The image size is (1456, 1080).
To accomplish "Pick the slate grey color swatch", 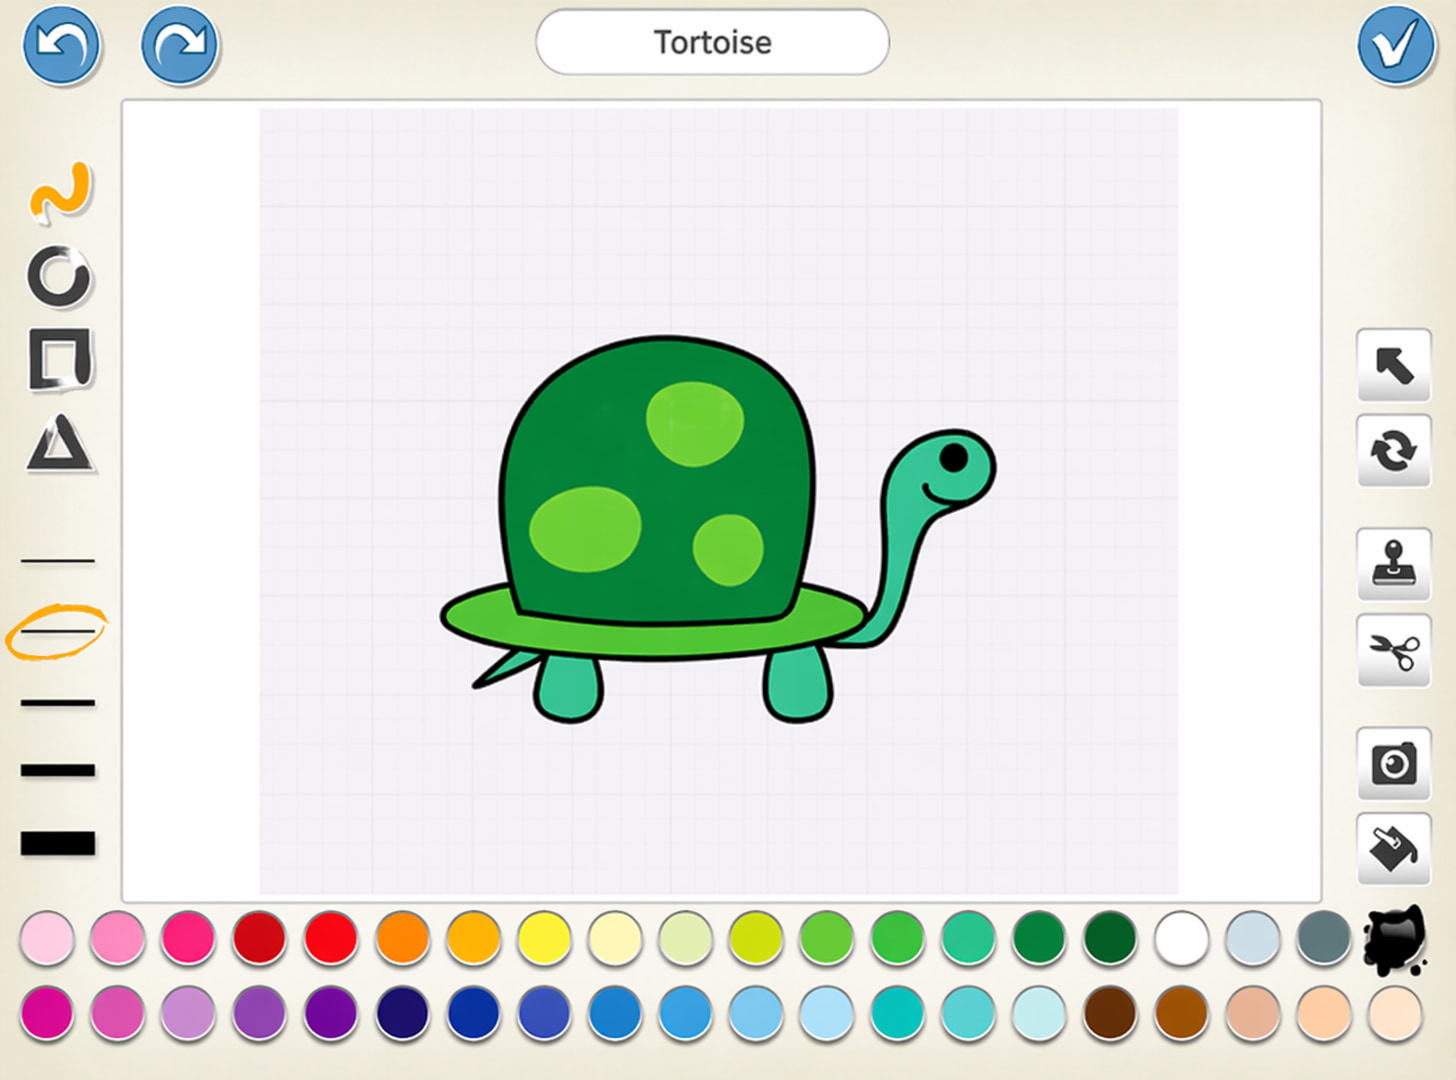I will point(1323,938).
